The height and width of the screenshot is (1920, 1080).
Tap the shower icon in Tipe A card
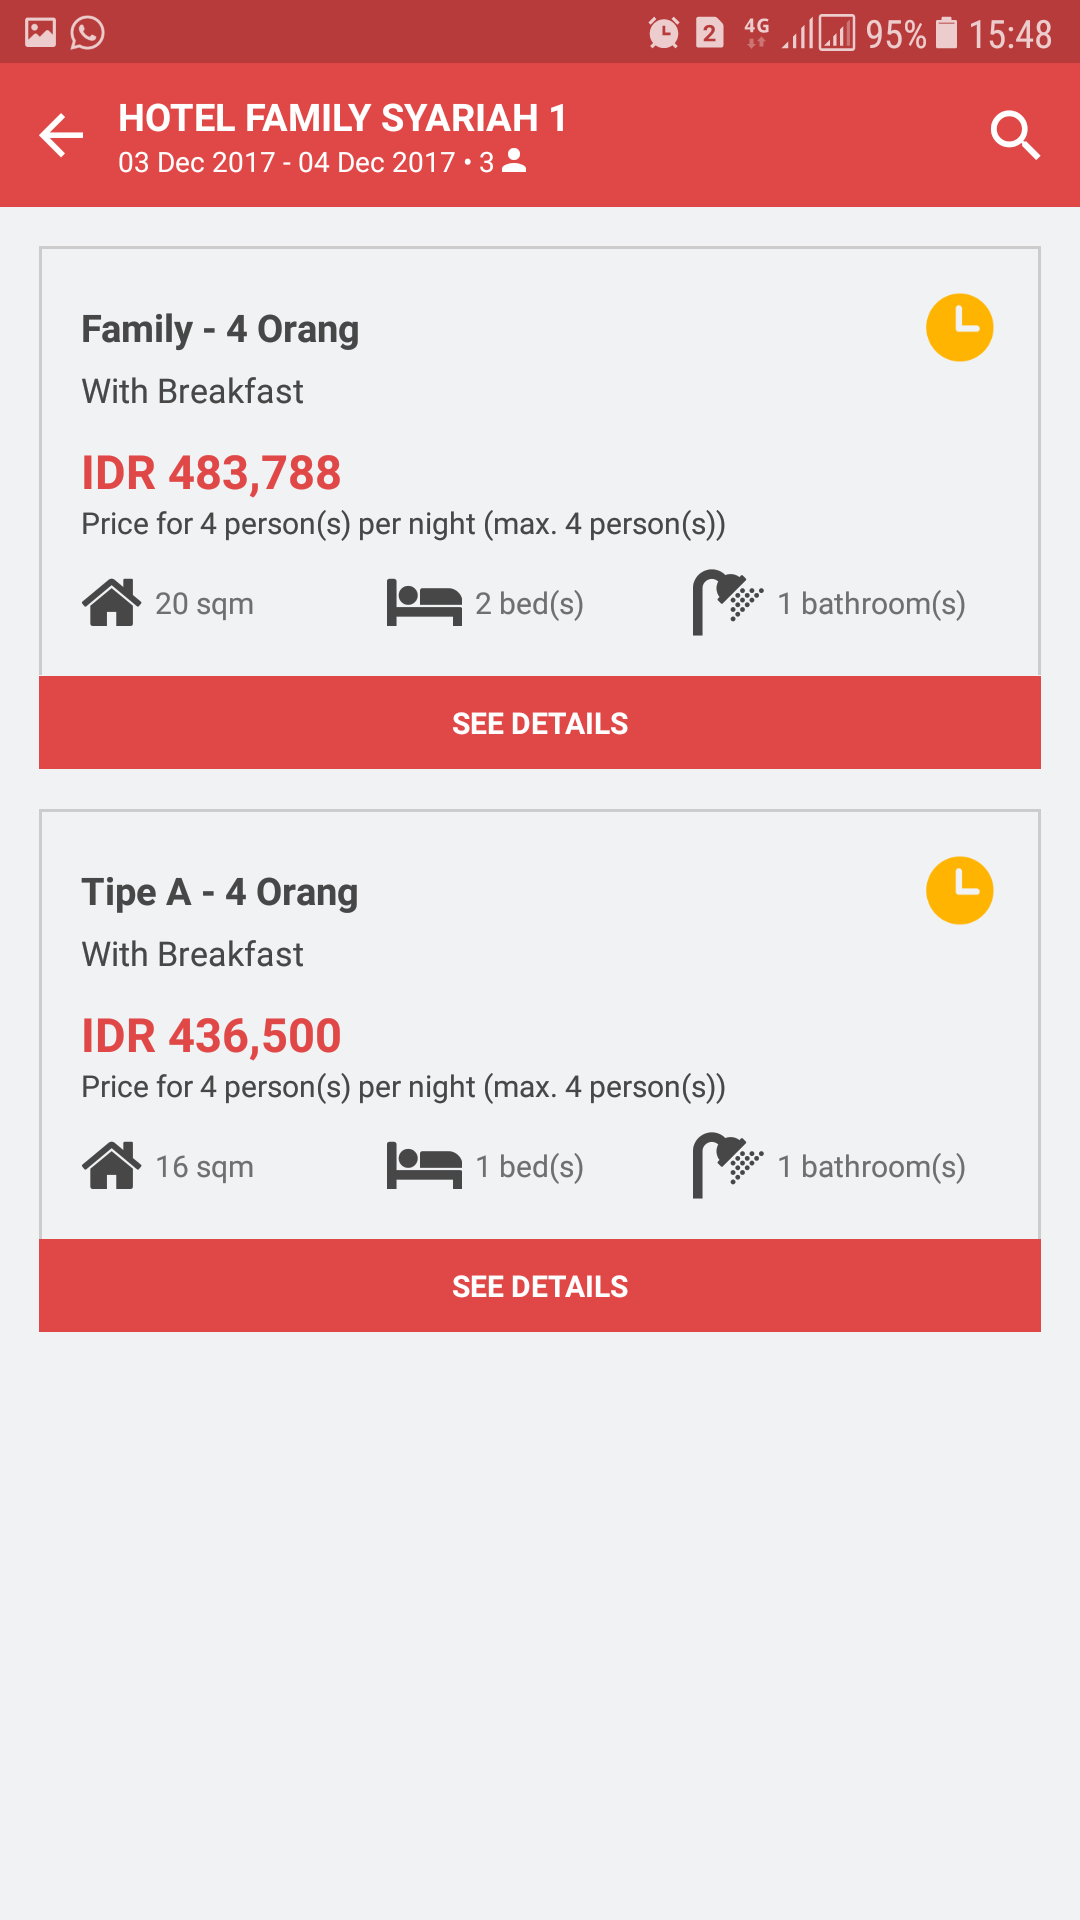coord(727,1165)
